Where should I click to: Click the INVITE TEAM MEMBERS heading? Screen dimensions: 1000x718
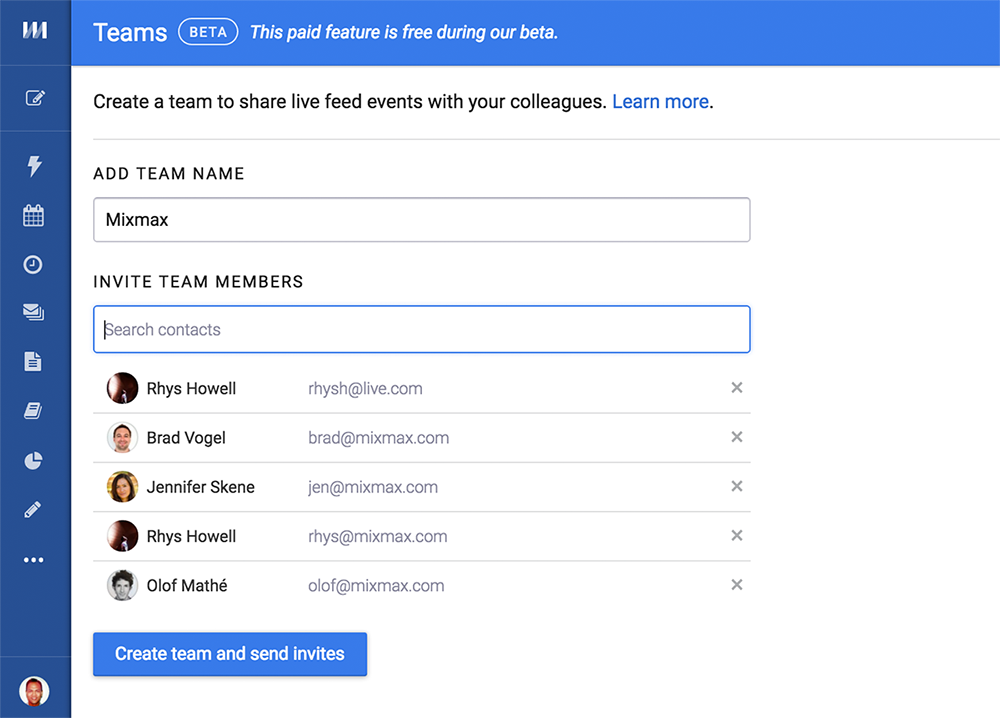[198, 282]
